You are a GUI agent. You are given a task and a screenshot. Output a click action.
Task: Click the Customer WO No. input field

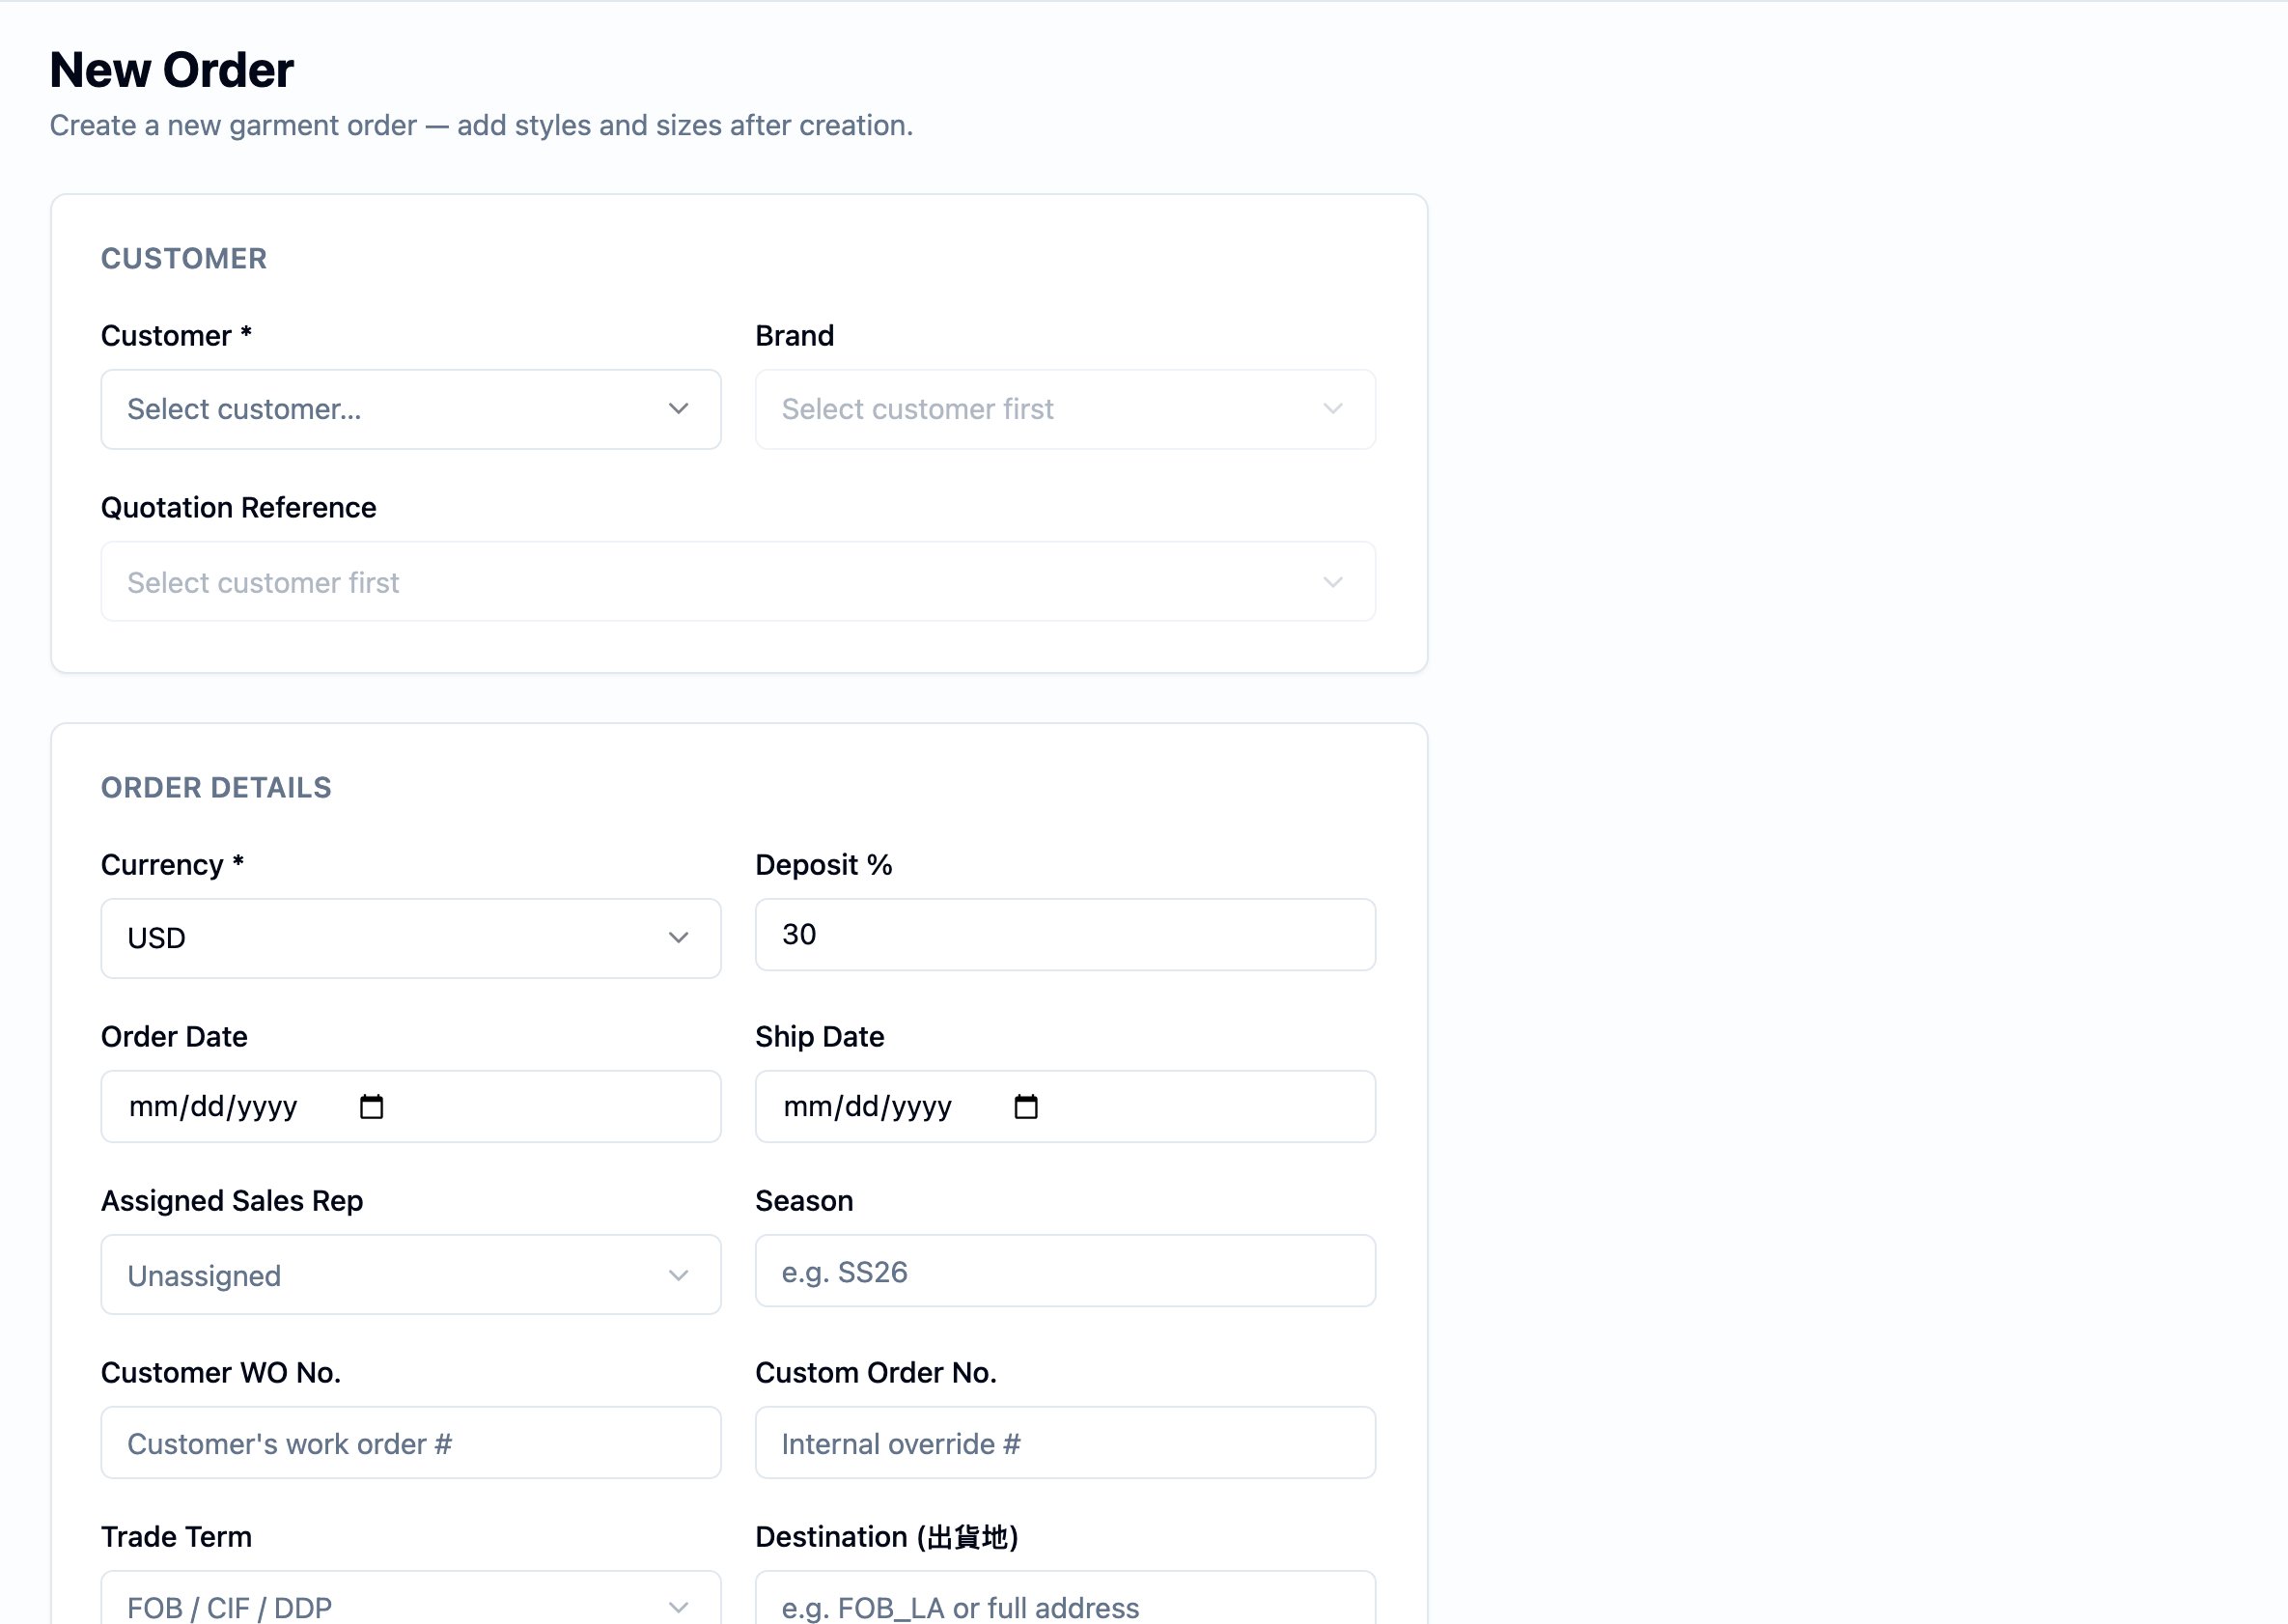click(410, 1443)
